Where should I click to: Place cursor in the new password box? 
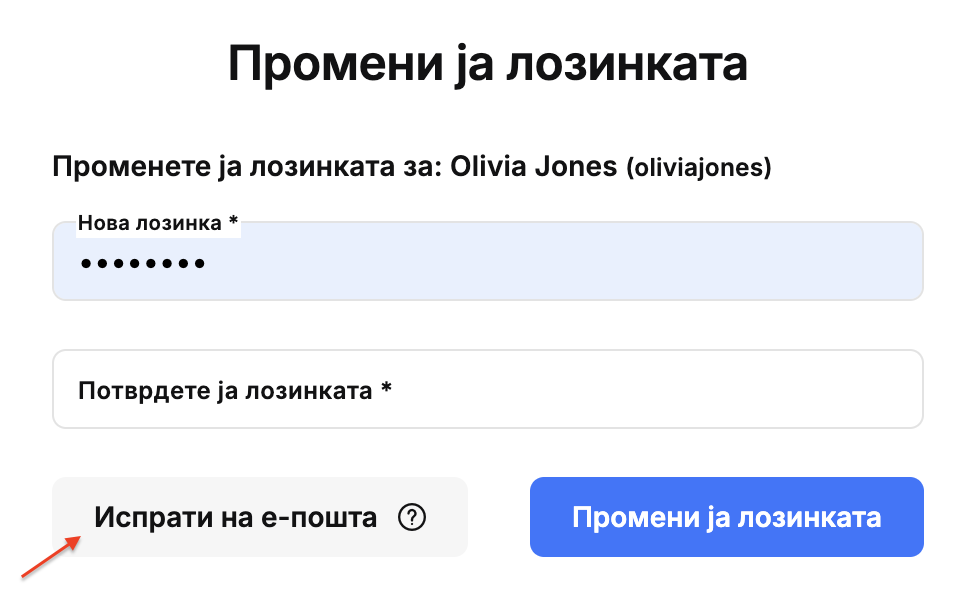tap(488, 261)
